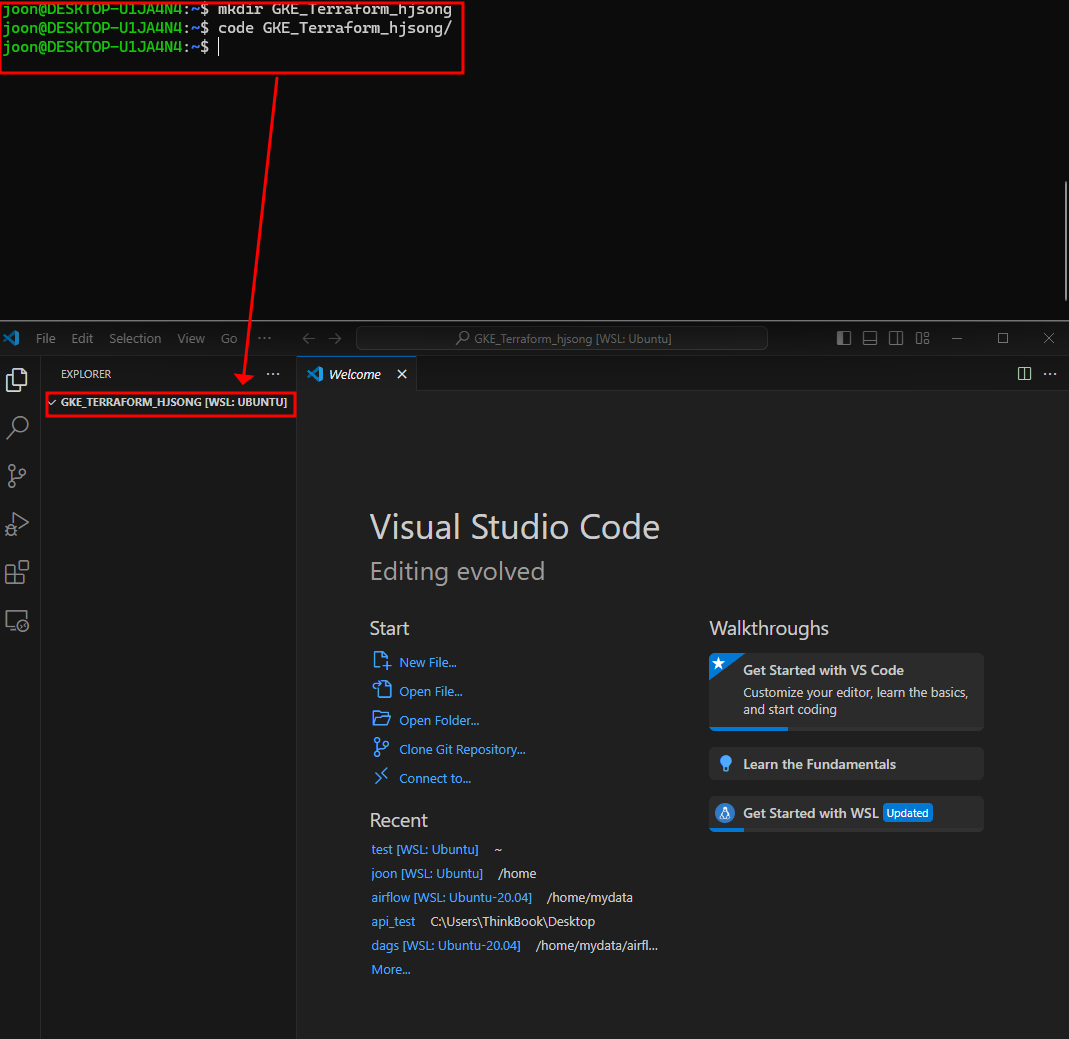Open the File menu
Screen dimensions: 1069x1039
tap(46, 338)
